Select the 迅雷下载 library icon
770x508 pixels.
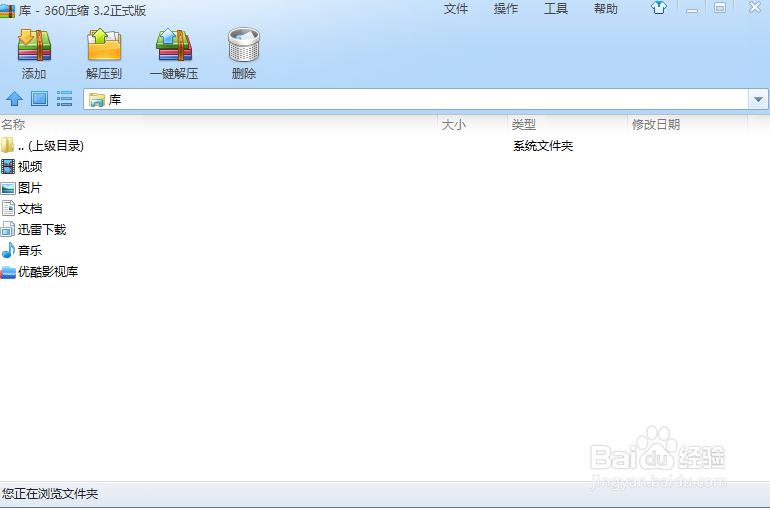[8, 229]
